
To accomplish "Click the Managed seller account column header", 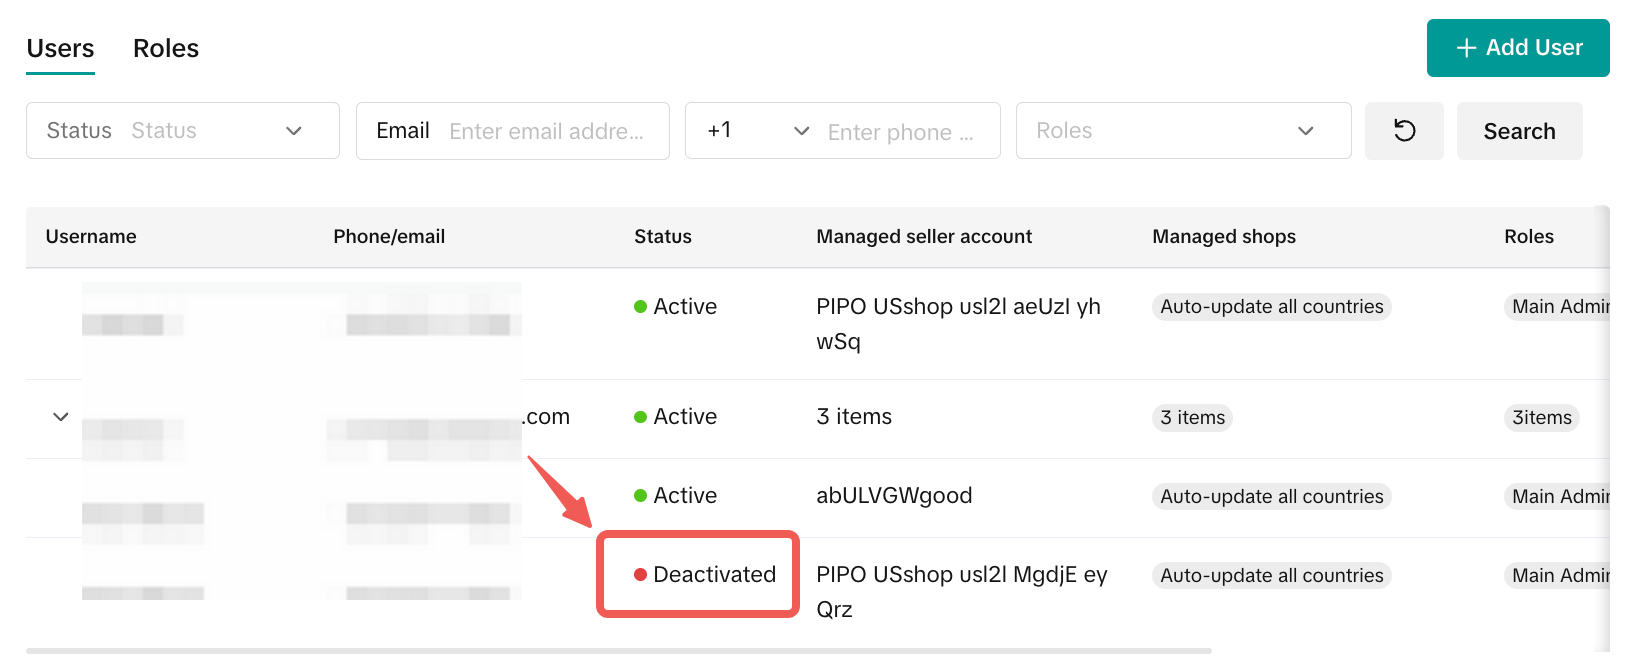I will pos(924,237).
